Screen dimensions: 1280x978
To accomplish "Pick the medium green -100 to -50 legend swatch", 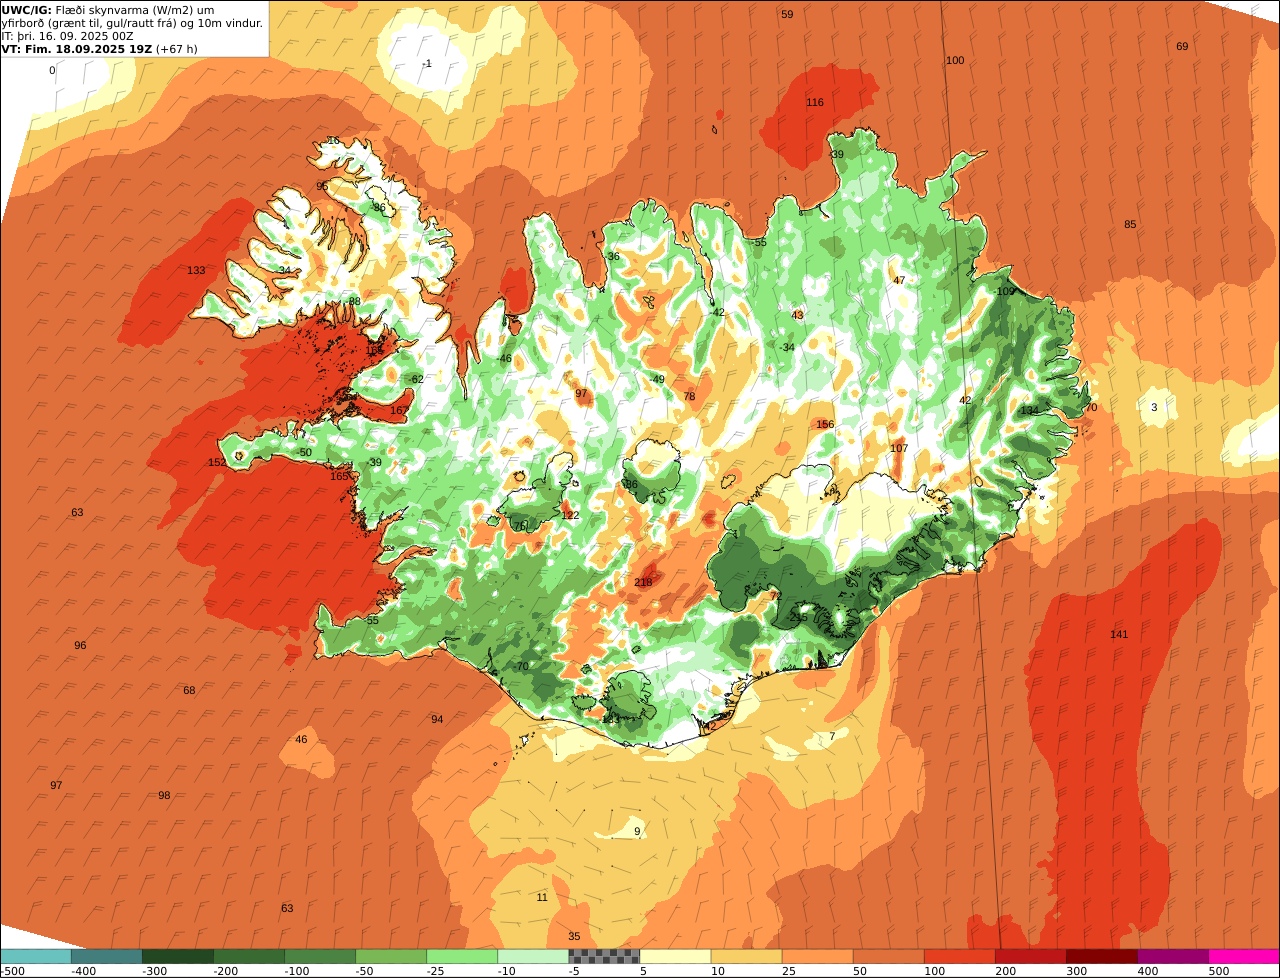I will [x=320, y=956].
